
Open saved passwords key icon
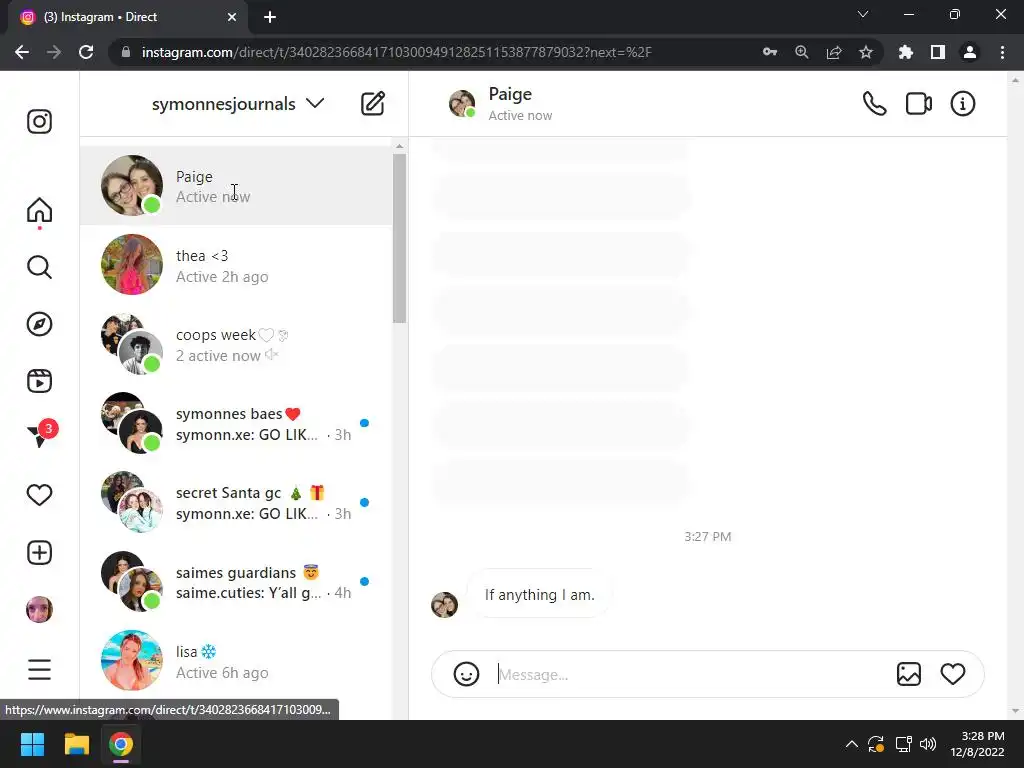pyautogui.click(x=770, y=52)
